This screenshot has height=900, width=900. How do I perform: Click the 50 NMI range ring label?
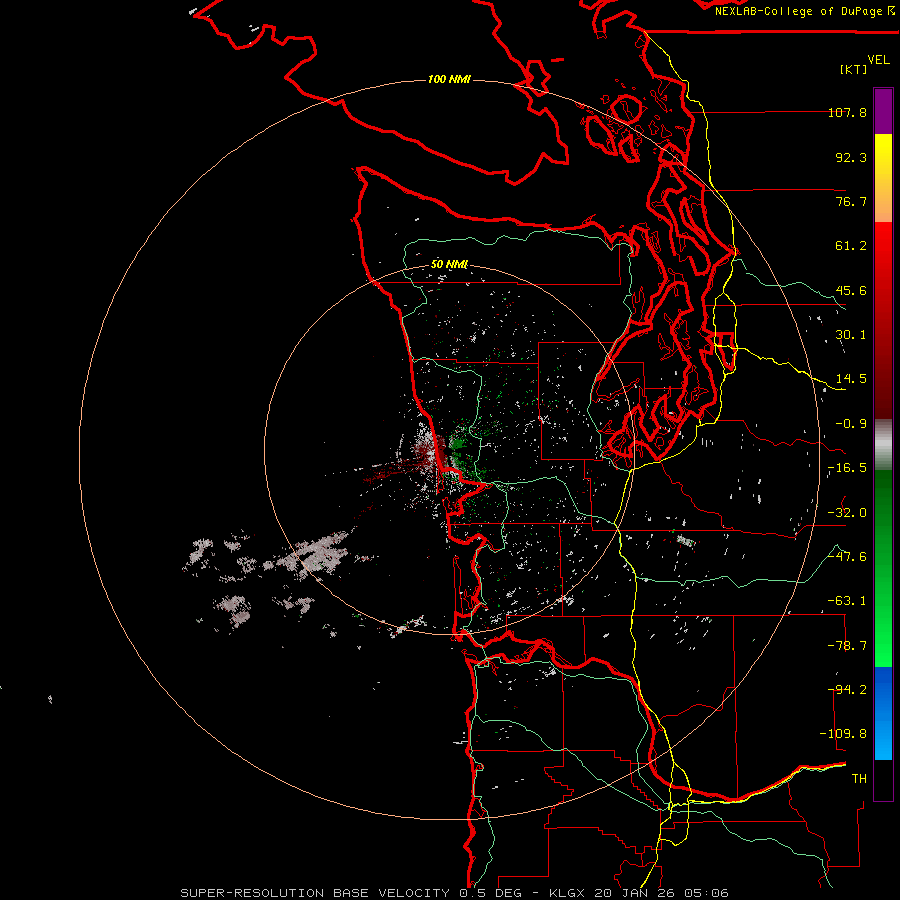449,265
